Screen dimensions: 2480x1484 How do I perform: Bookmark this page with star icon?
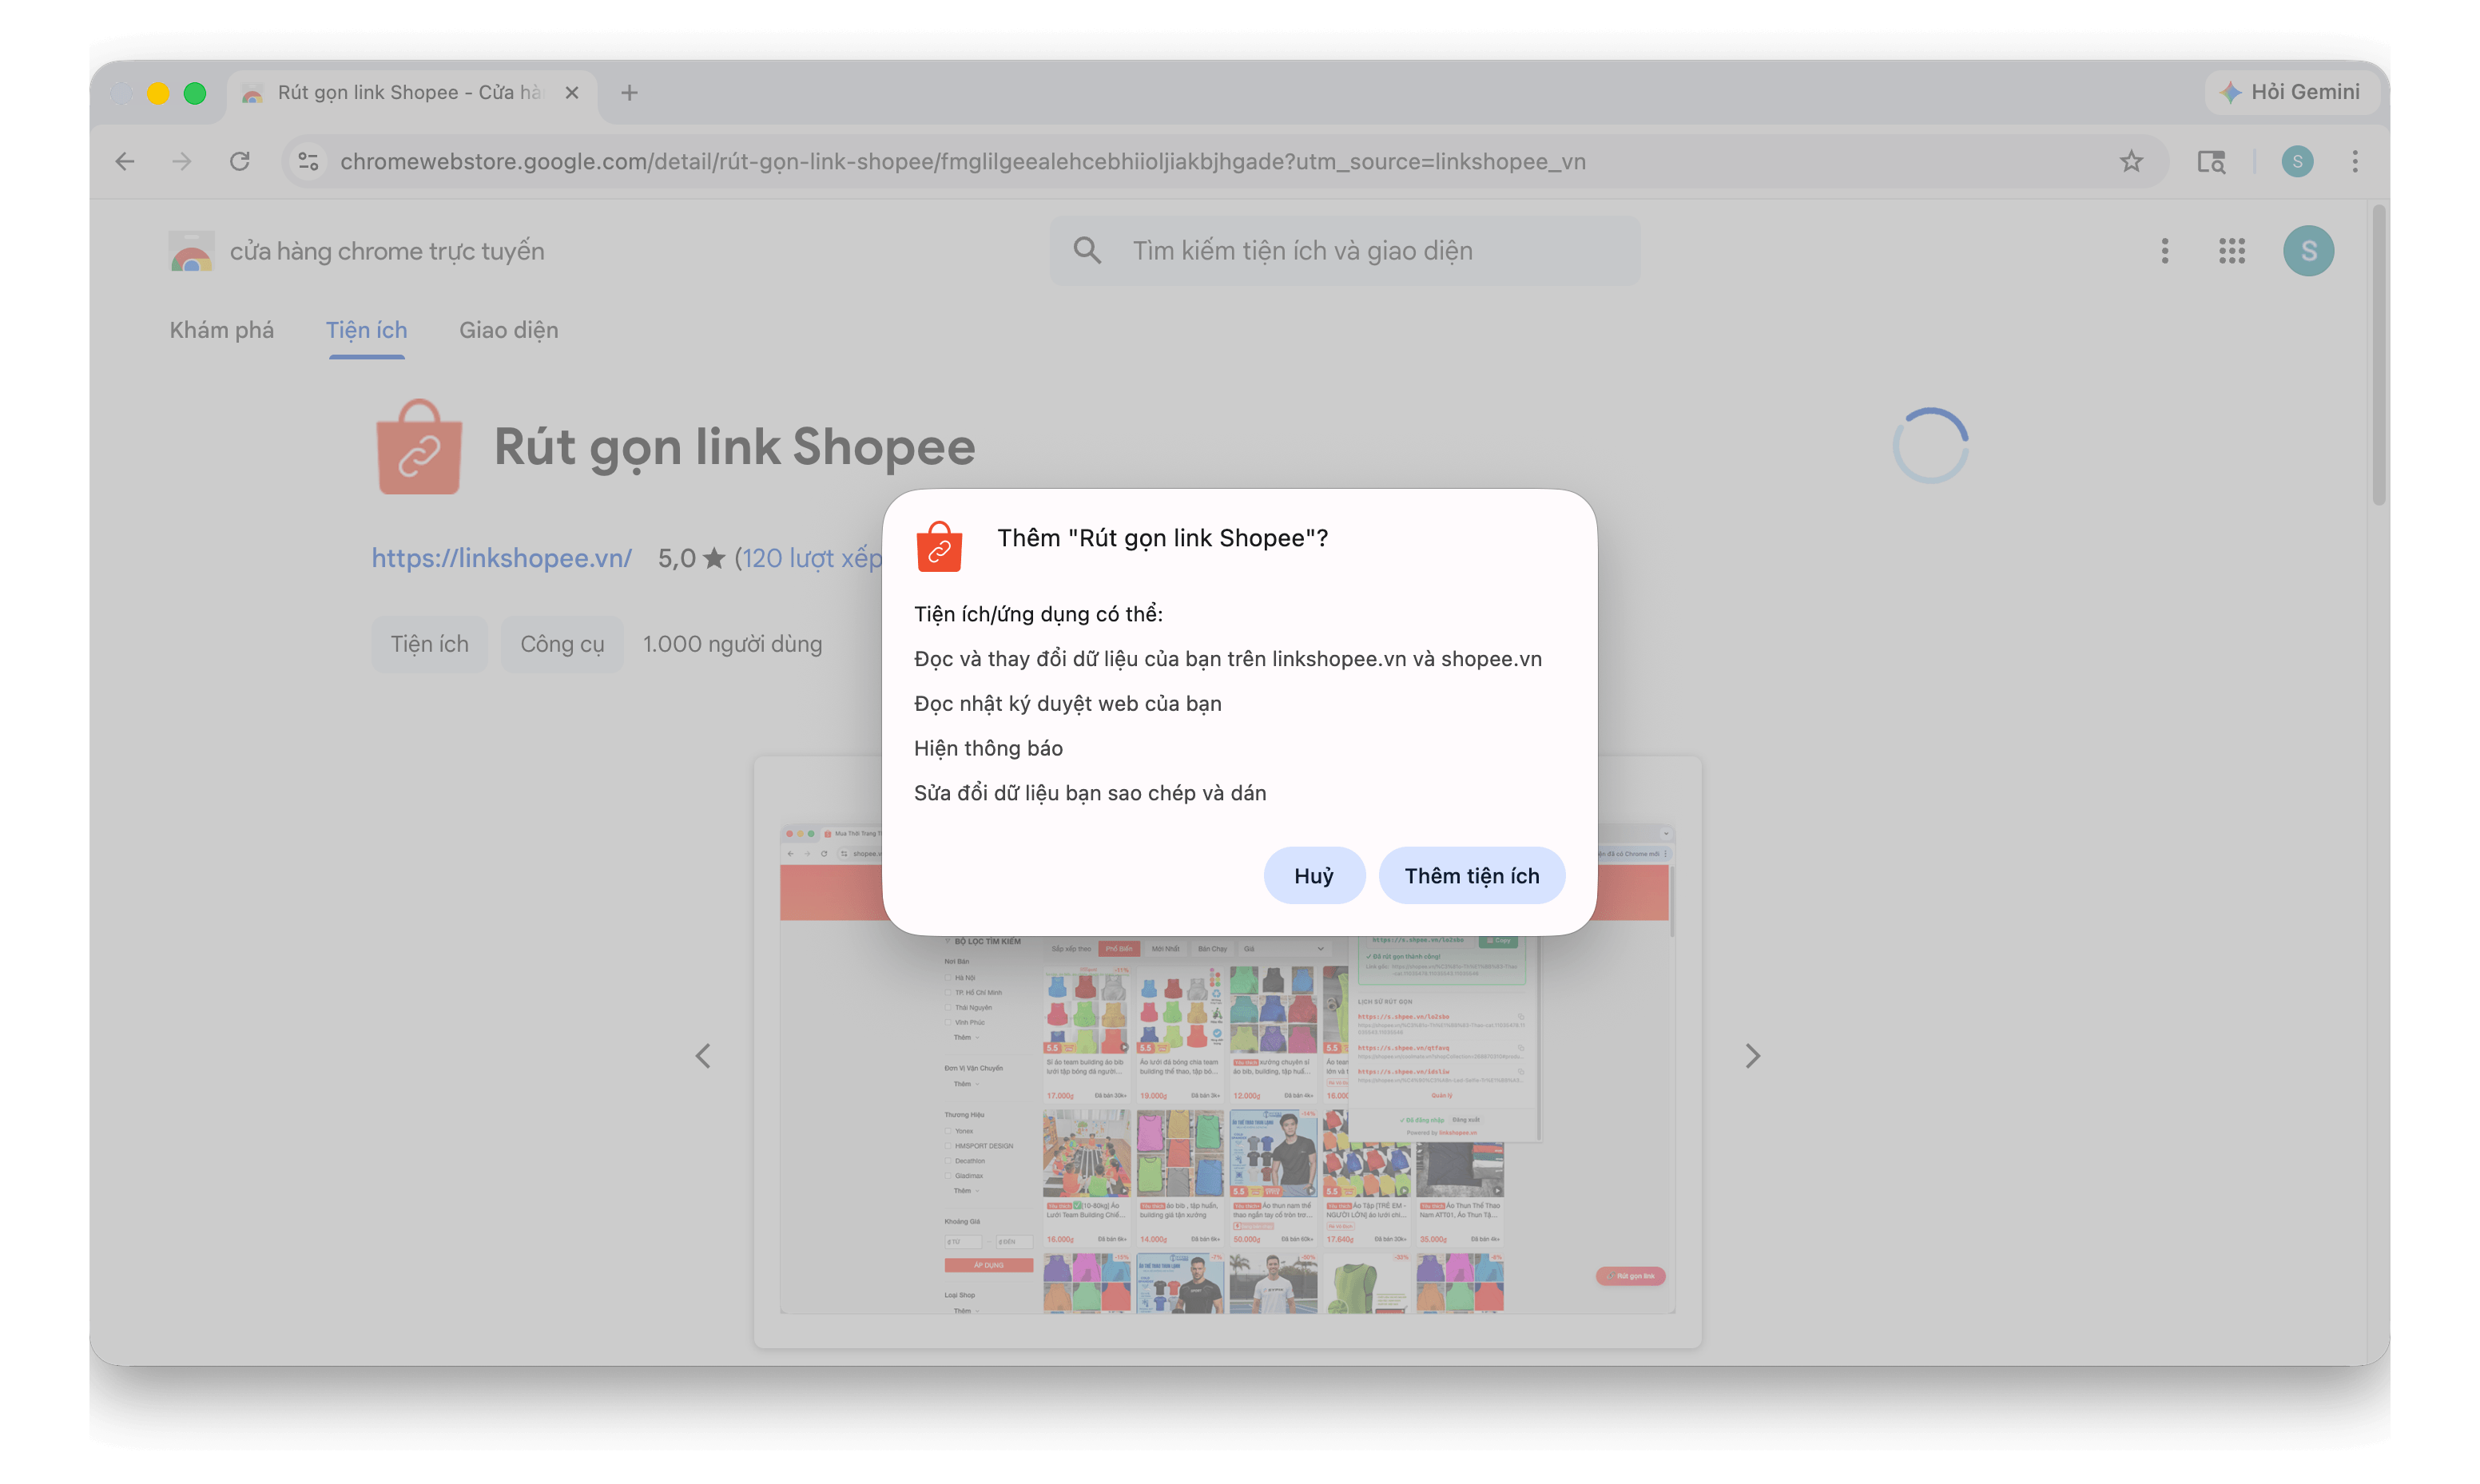2131,161
